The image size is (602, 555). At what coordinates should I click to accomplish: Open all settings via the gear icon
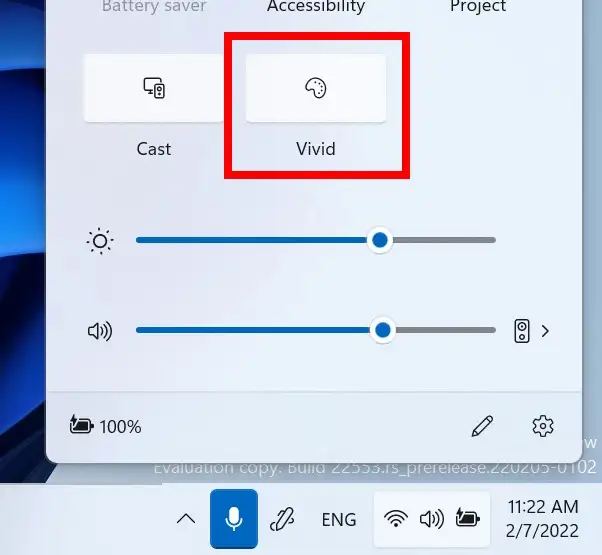tap(543, 426)
